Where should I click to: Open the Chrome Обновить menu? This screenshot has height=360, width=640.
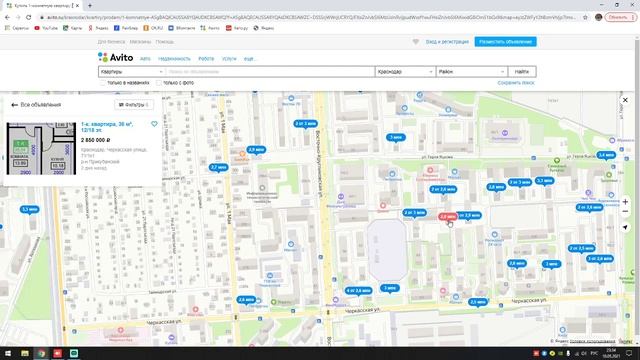(x=621, y=17)
